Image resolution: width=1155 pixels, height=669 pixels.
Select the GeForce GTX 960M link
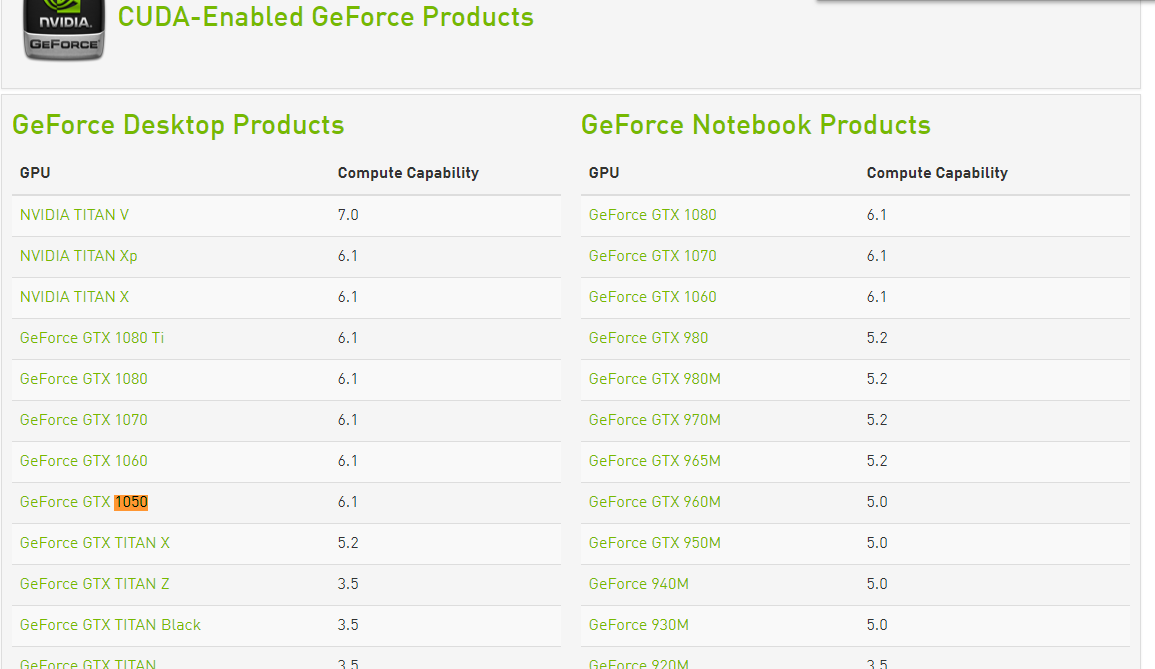(x=654, y=502)
